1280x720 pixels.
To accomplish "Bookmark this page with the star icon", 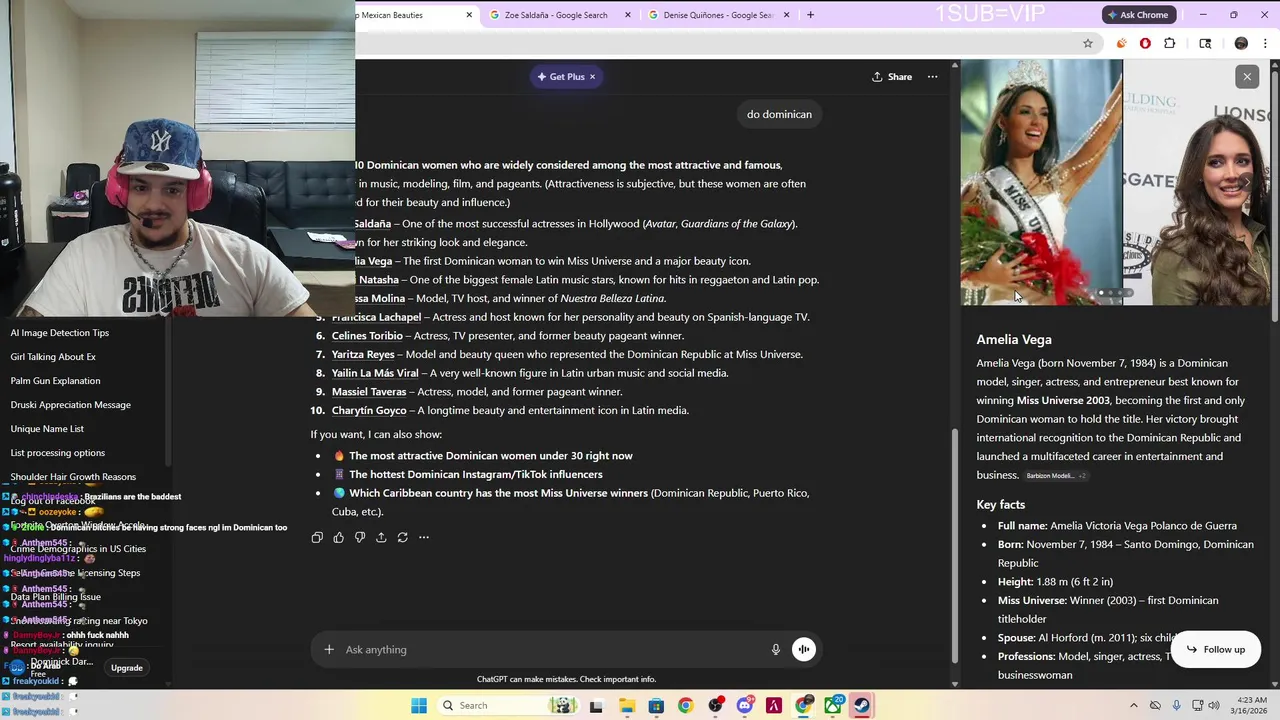I will 1088,43.
